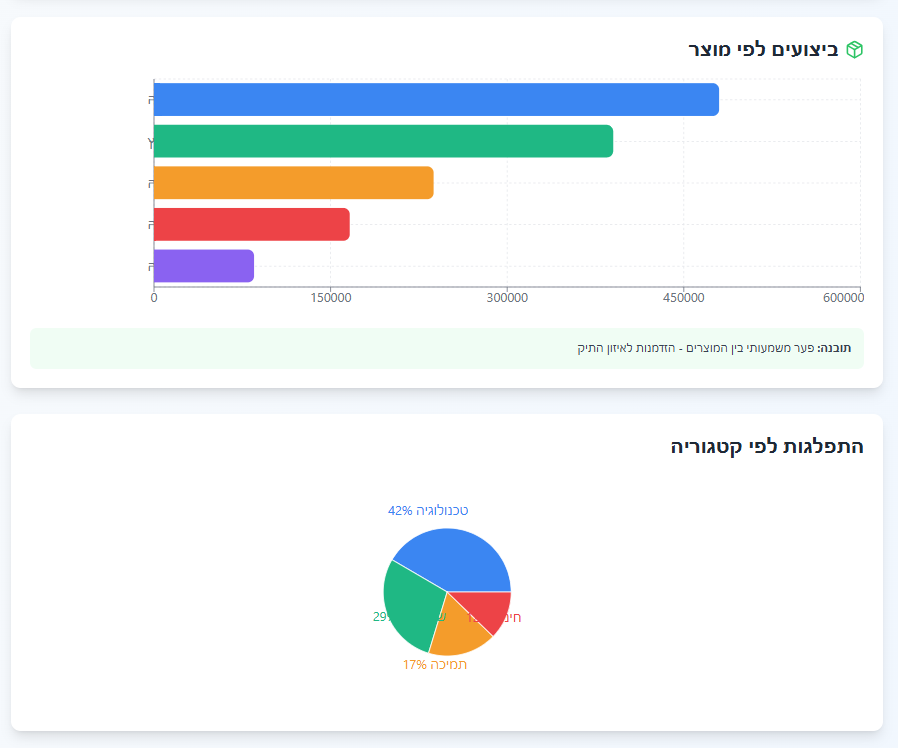
Task: Click the 300000 axis tick label
Action: pyautogui.click(x=507, y=298)
